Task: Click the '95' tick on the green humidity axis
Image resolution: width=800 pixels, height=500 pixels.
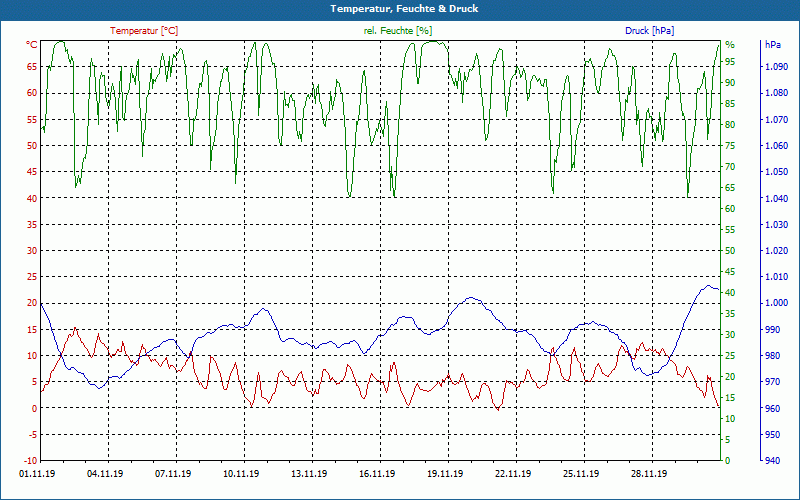Action: pyautogui.click(x=731, y=62)
